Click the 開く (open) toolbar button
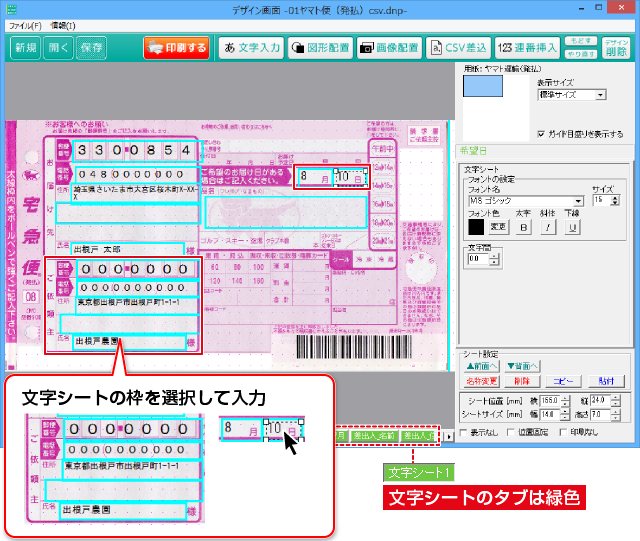 pyautogui.click(x=58, y=48)
